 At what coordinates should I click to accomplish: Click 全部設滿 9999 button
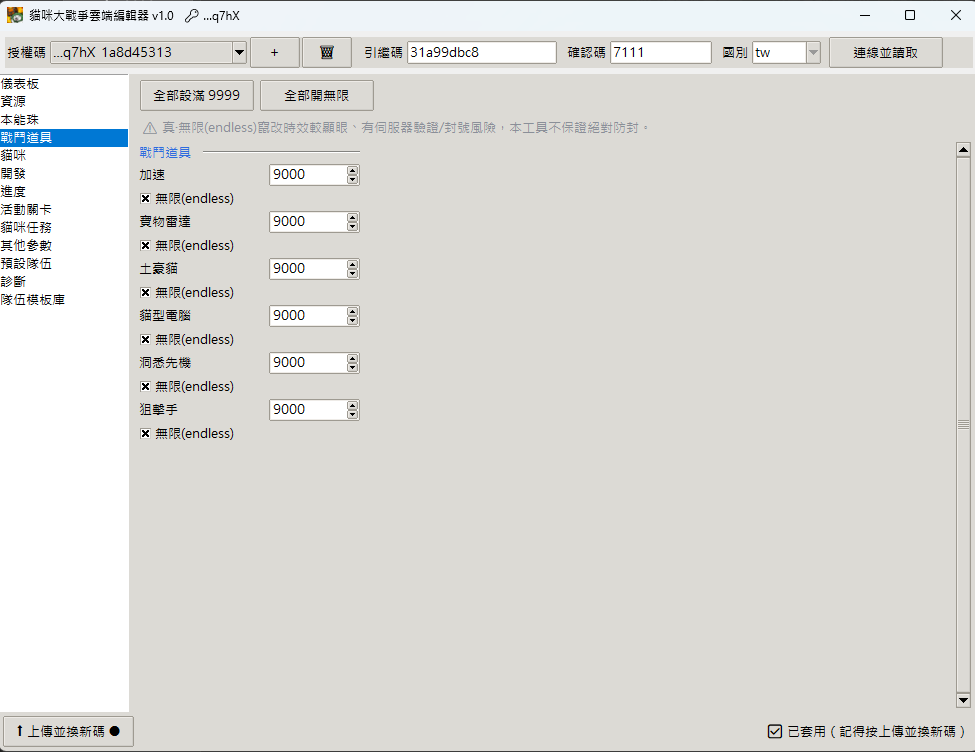196,96
